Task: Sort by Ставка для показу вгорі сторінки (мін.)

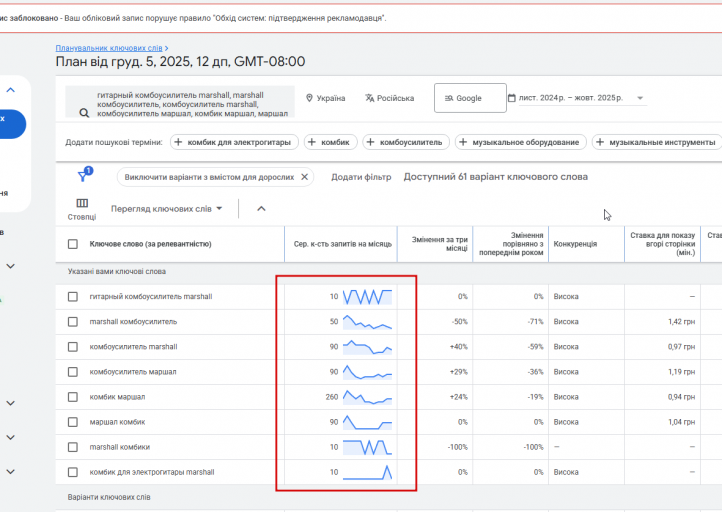Action: click(x=662, y=244)
